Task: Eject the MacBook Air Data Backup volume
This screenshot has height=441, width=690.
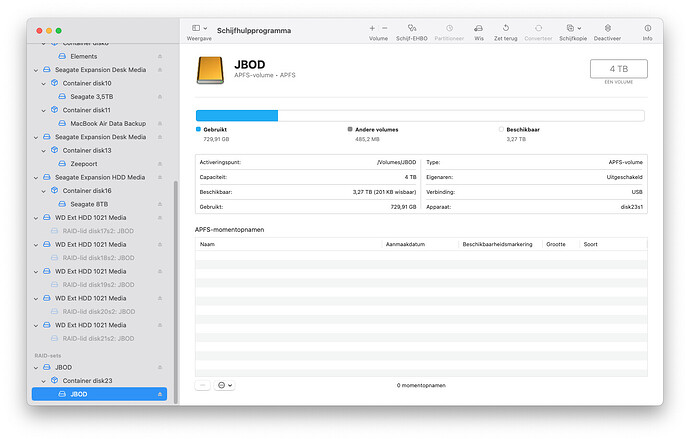Action: (x=160, y=123)
